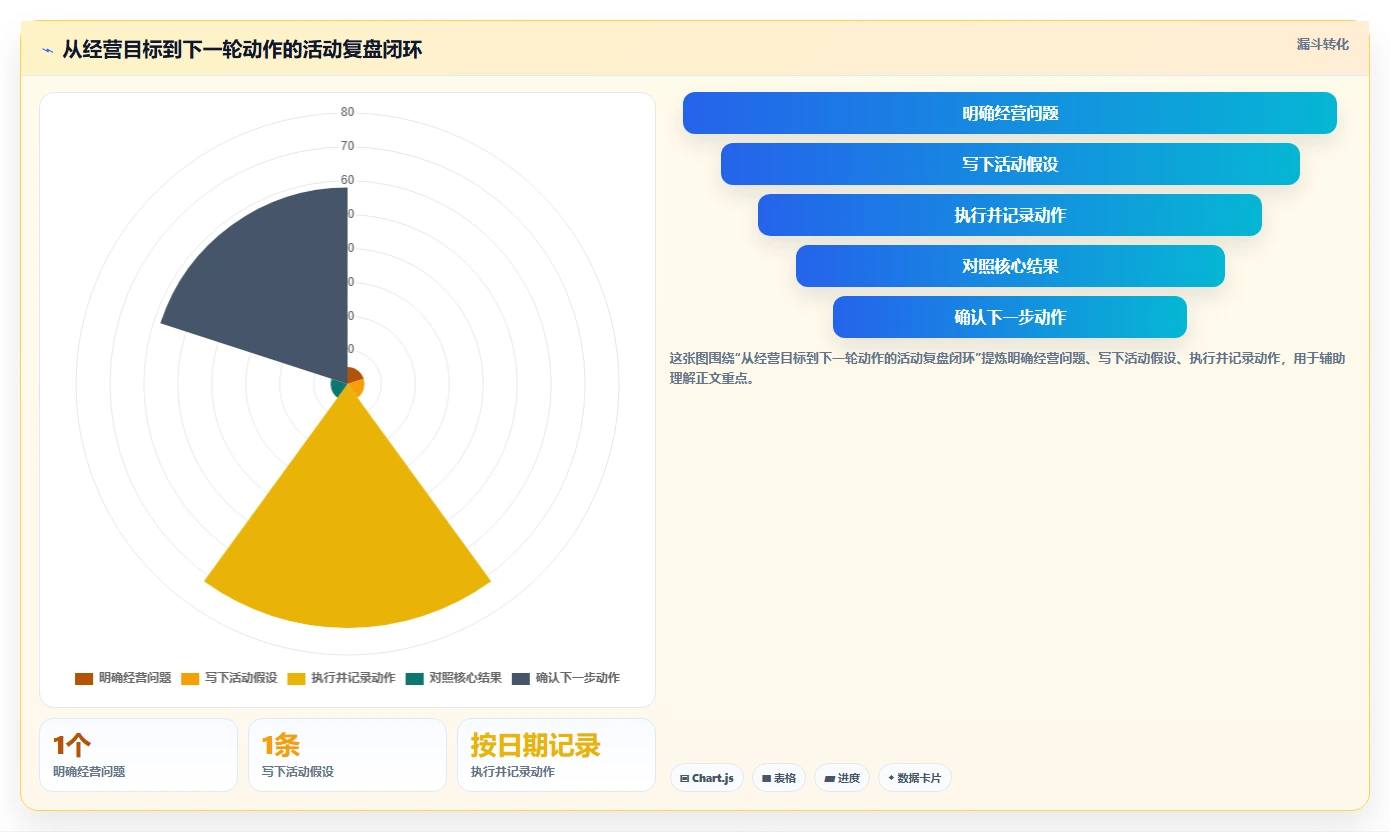Viewport: 1390px width, 832px height.
Task: Click the 漏斗转化 label in header
Action: [x=1322, y=44]
